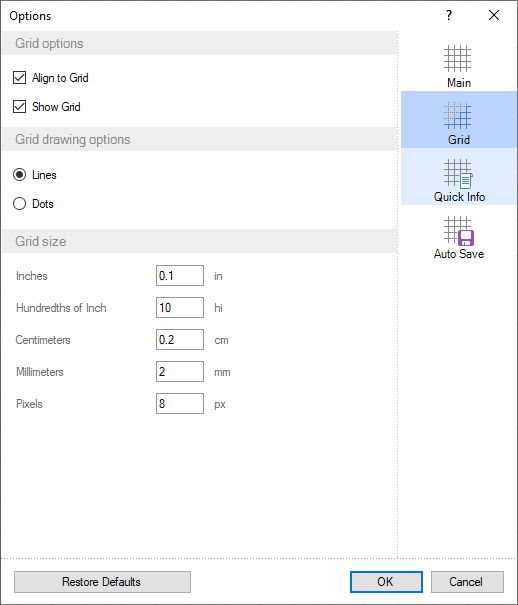This screenshot has height=605, width=518.
Task: Select the Millimeters input box
Action: 180,372
